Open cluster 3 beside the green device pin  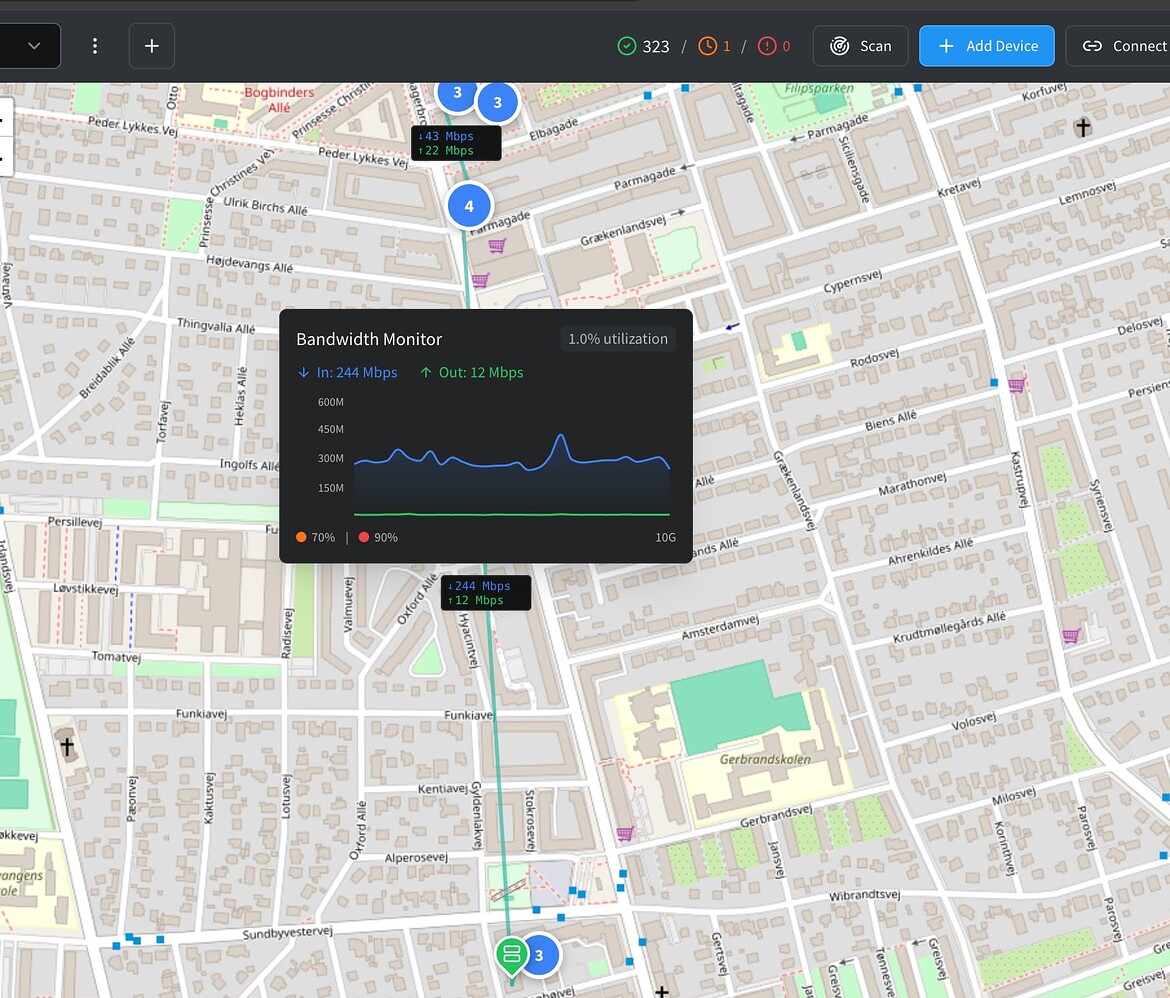pyautogui.click(x=539, y=955)
